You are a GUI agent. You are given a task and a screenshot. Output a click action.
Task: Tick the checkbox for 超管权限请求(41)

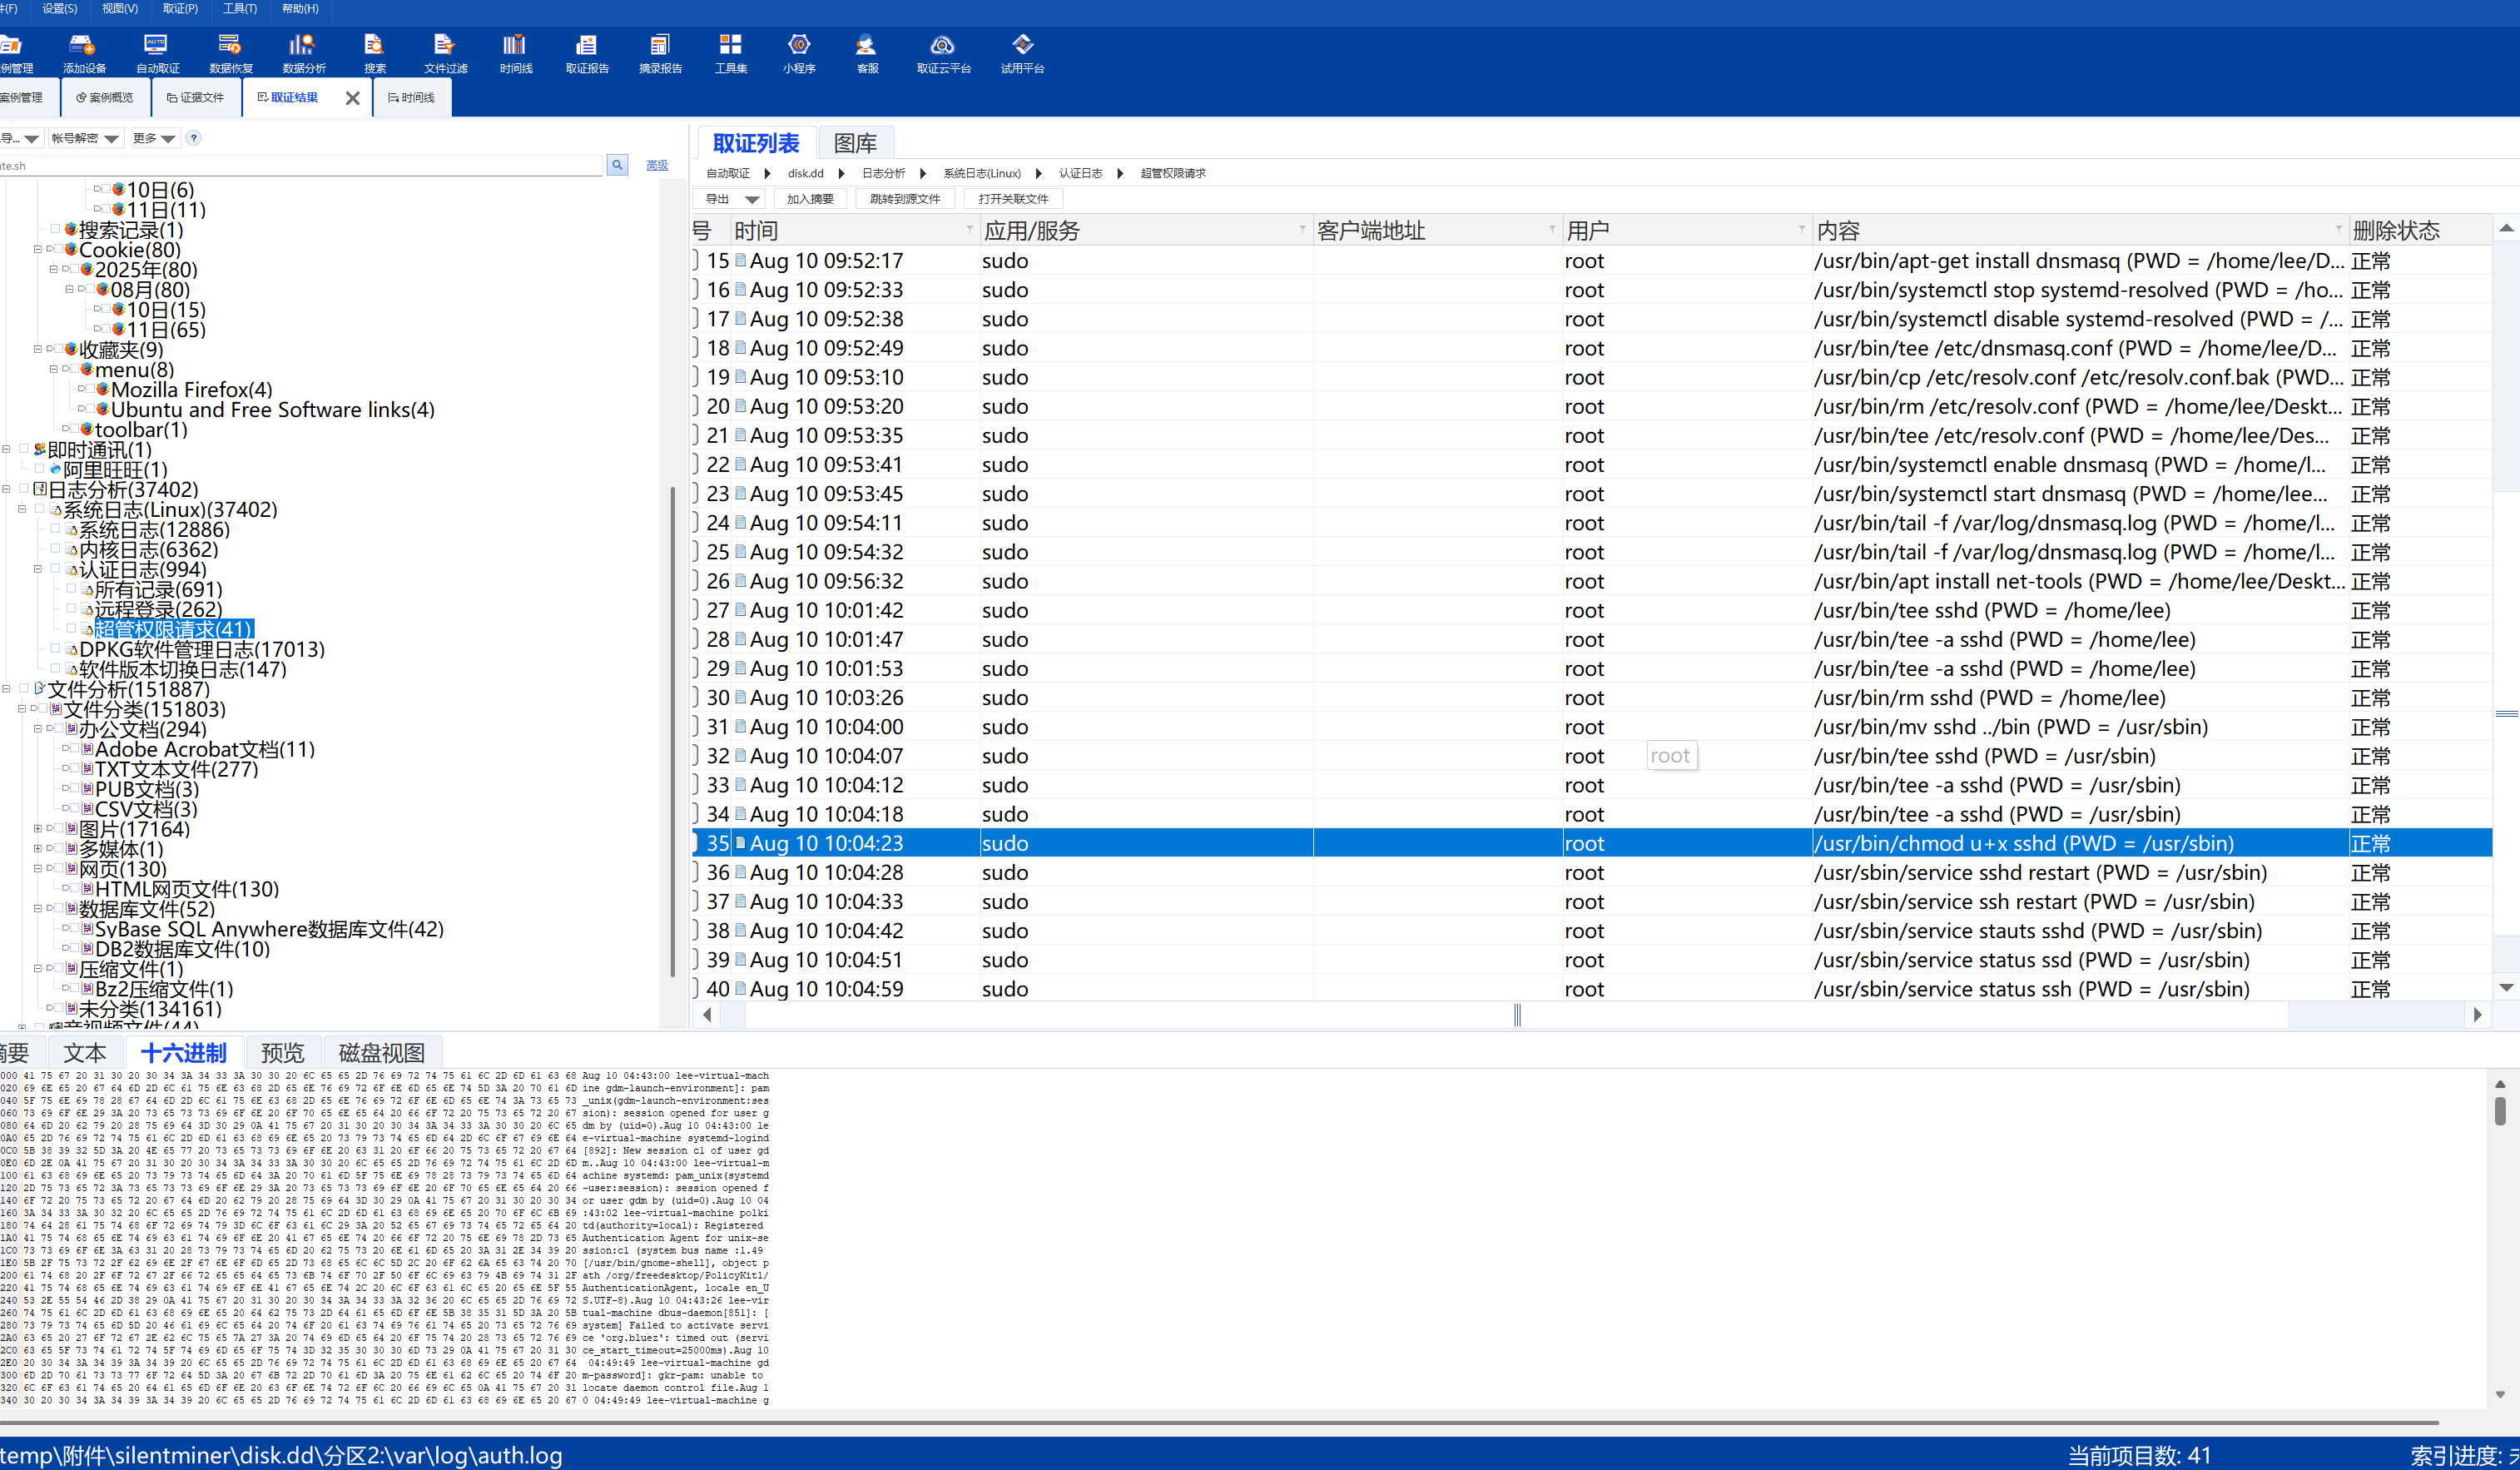(x=72, y=628)
